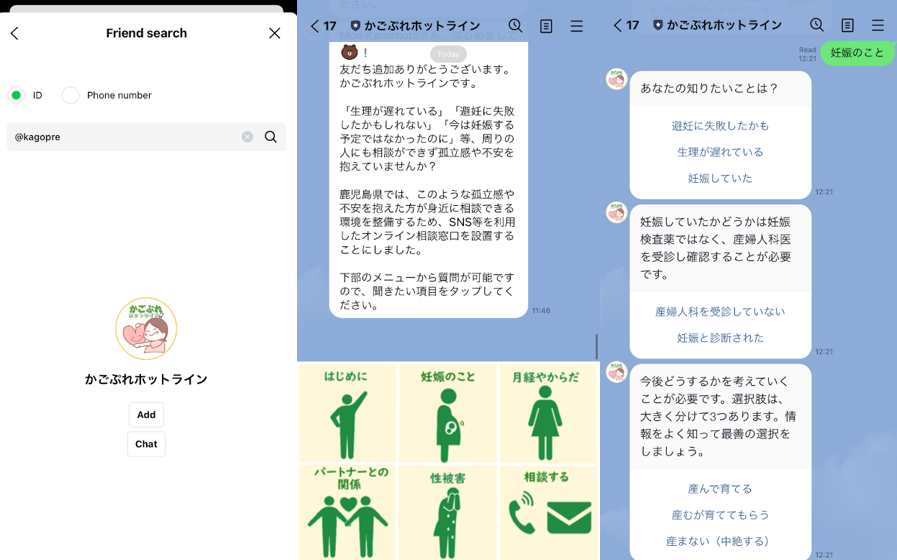The width and height of the screenshot is (897, 560).
Task: Pick the 産んで育てる choice
Action: 720,489
